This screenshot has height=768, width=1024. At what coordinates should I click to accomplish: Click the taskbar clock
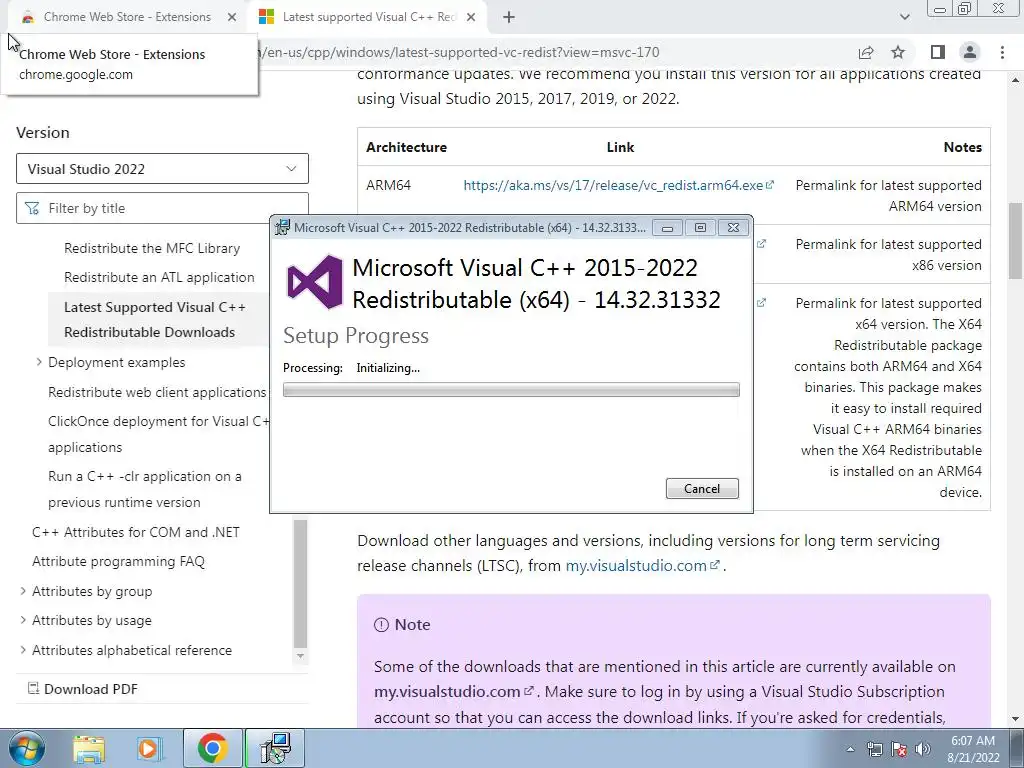click(973, 749)
